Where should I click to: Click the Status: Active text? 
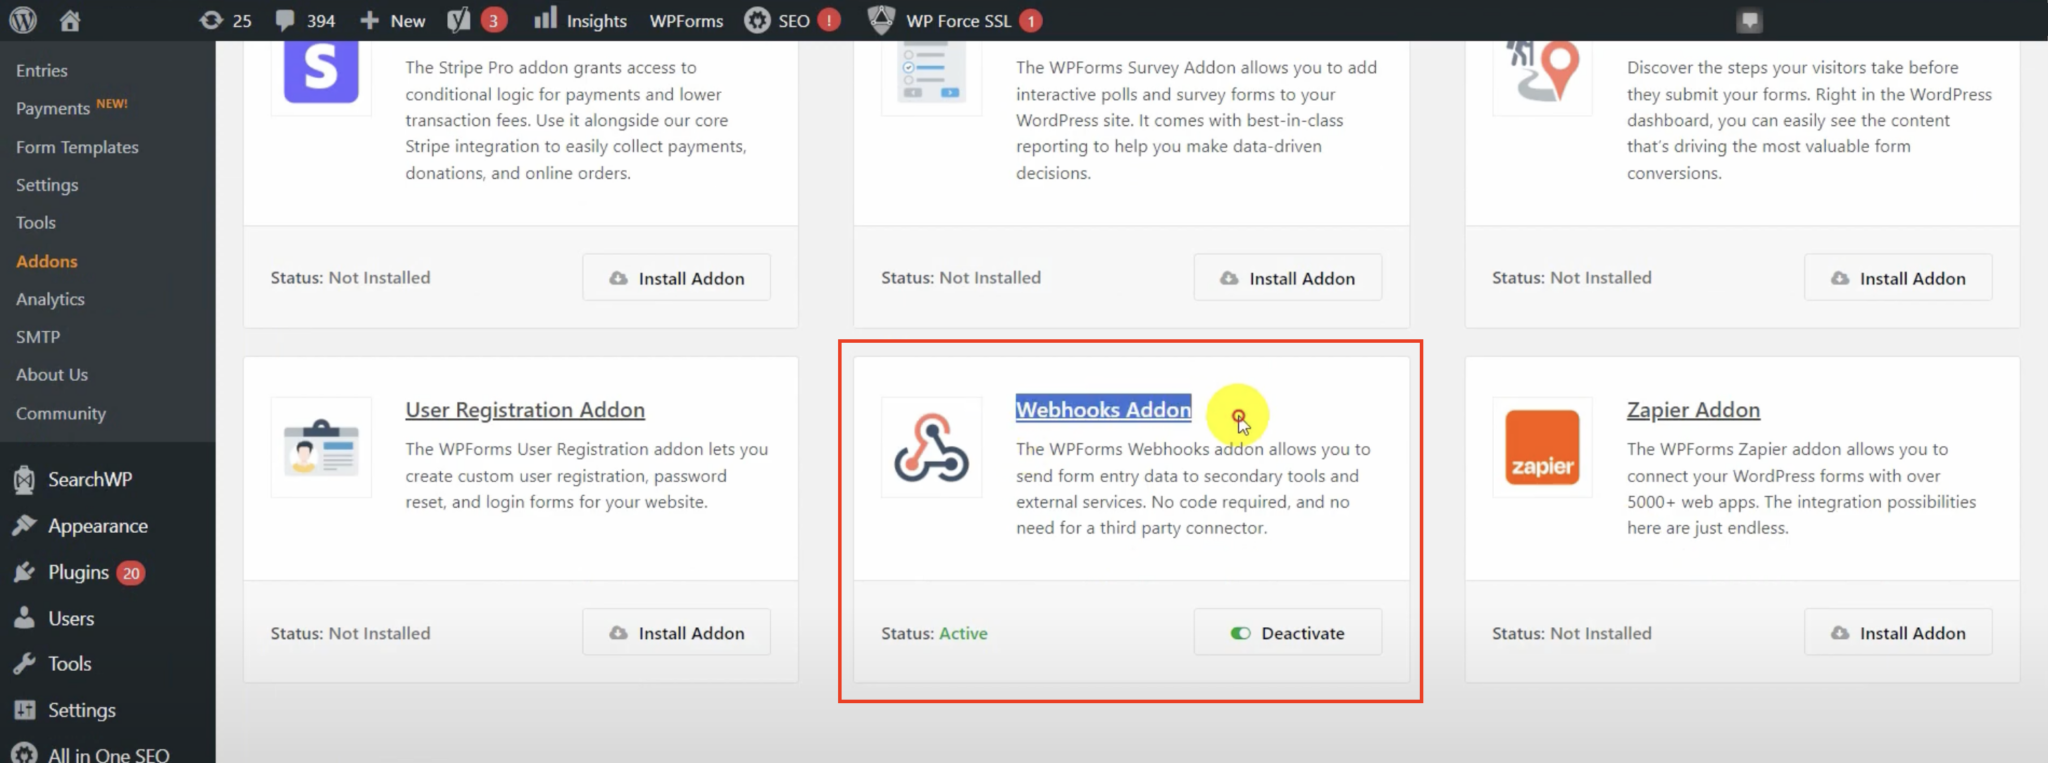(934, 633)
